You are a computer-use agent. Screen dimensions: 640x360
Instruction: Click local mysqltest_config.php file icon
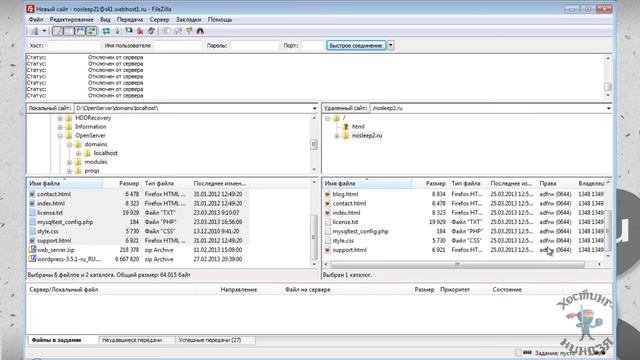pos(32,222)
